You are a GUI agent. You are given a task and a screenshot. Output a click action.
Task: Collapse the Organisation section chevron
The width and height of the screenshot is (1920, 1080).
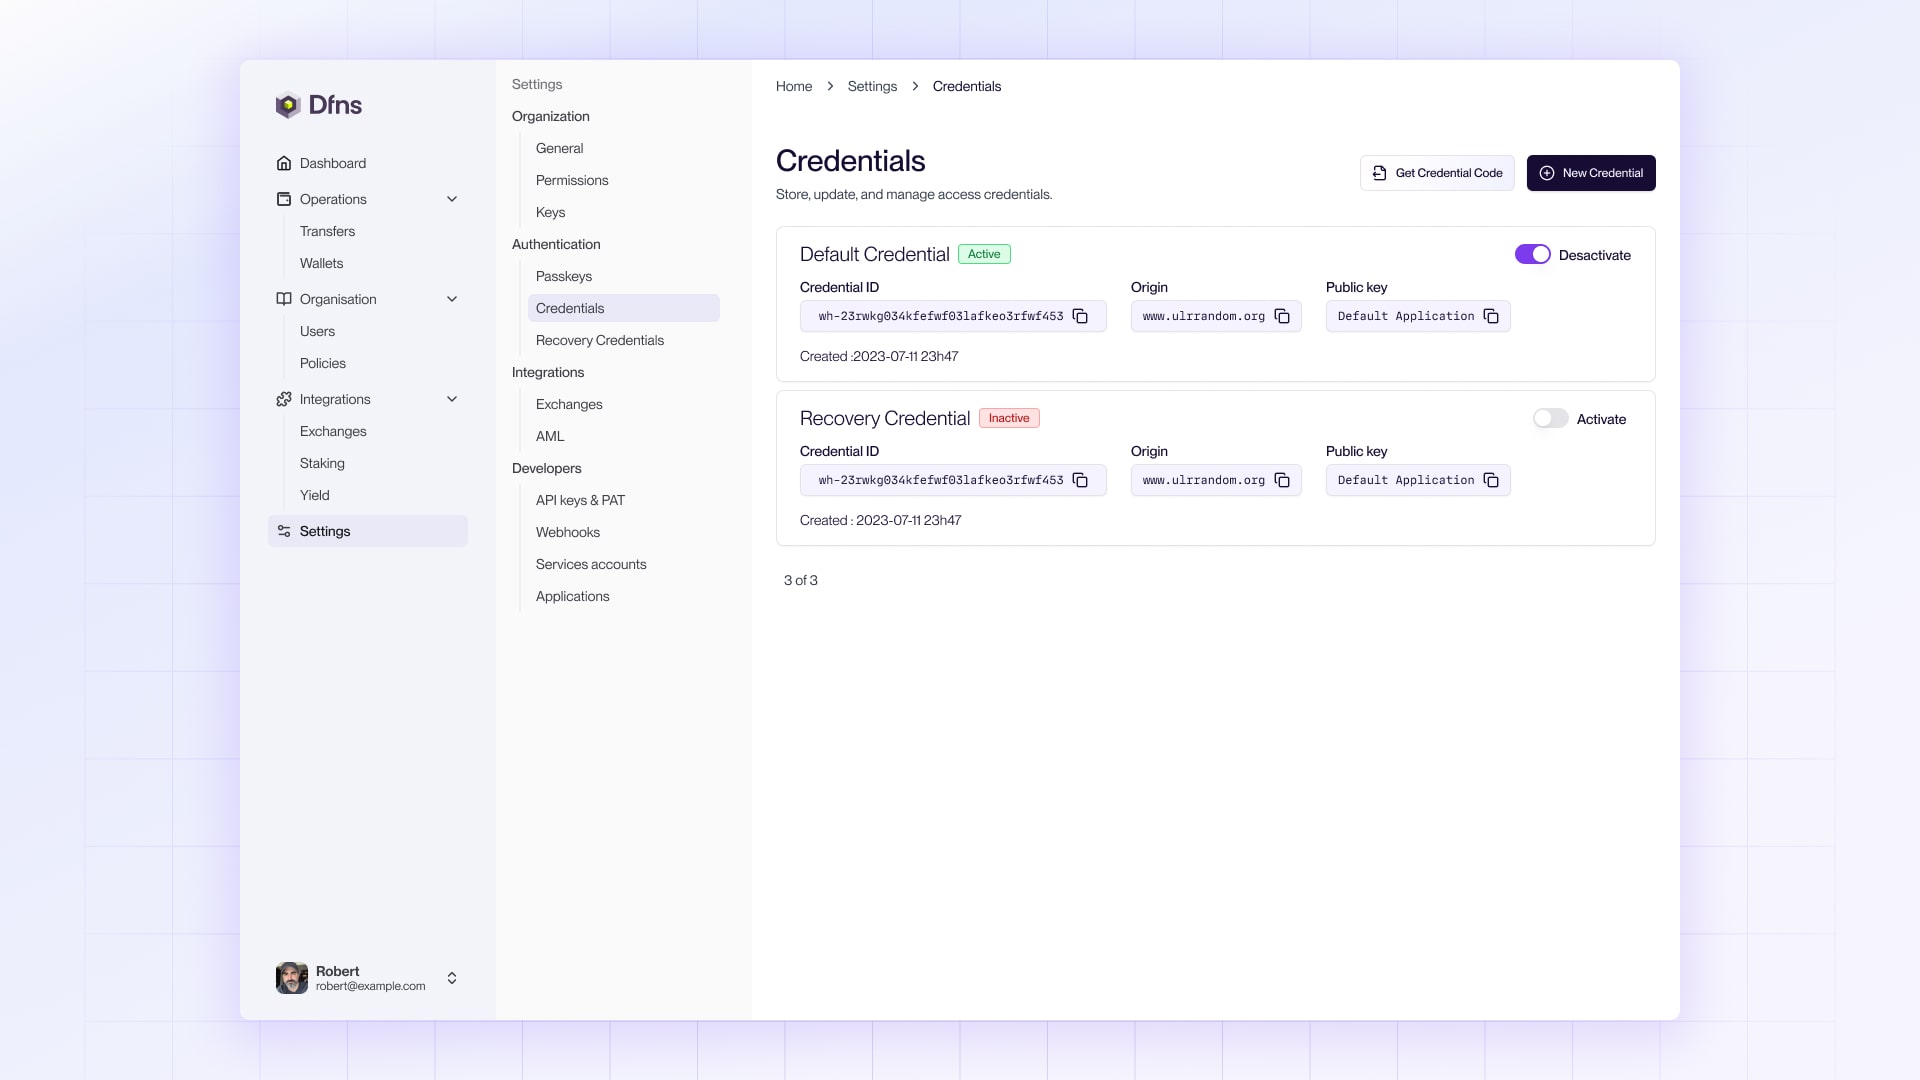coord(452,299)
